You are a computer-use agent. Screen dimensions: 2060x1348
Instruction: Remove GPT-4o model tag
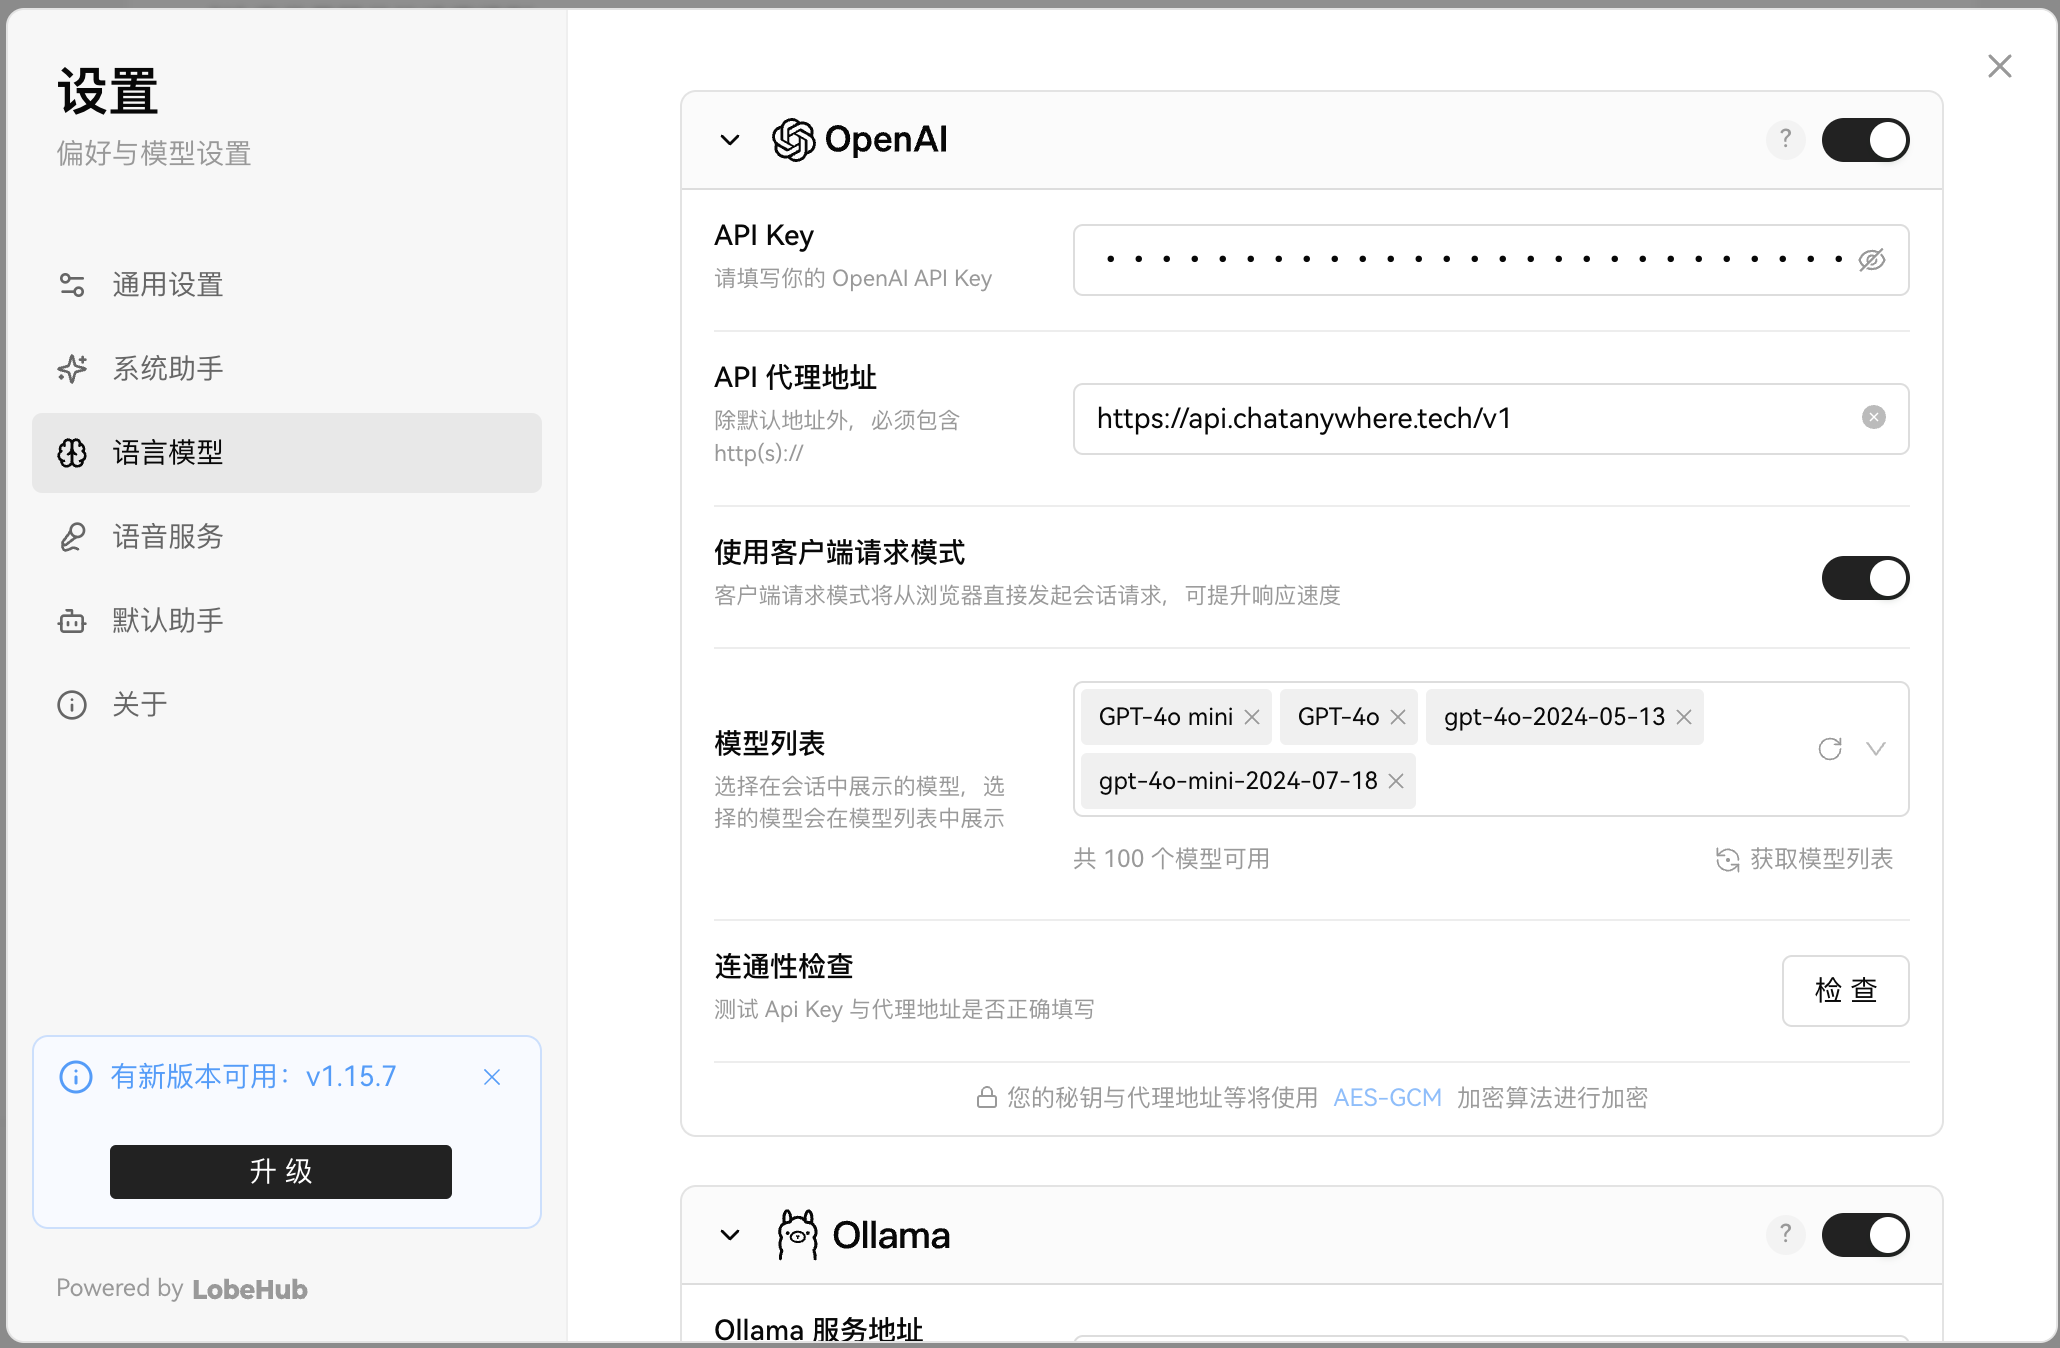coord(1398,717)
